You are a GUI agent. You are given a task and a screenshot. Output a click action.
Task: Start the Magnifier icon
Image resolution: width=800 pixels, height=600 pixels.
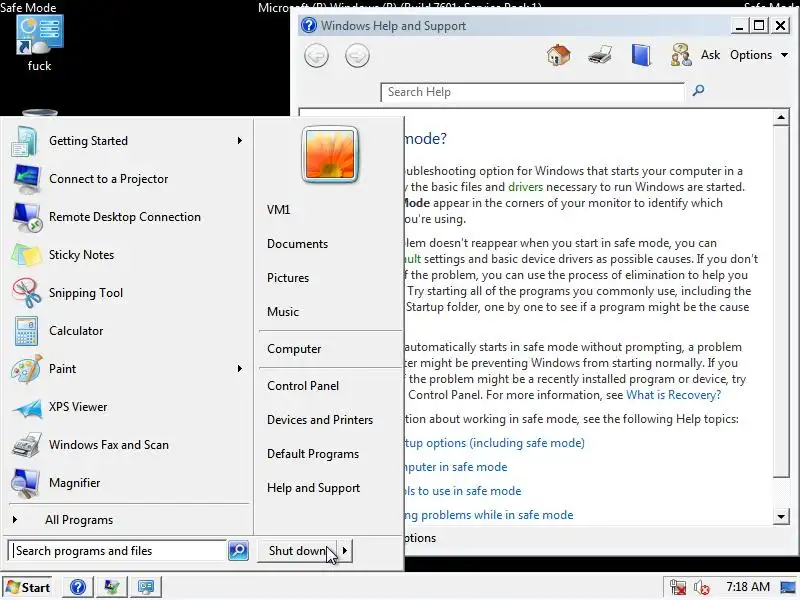[x=27, y=483]
